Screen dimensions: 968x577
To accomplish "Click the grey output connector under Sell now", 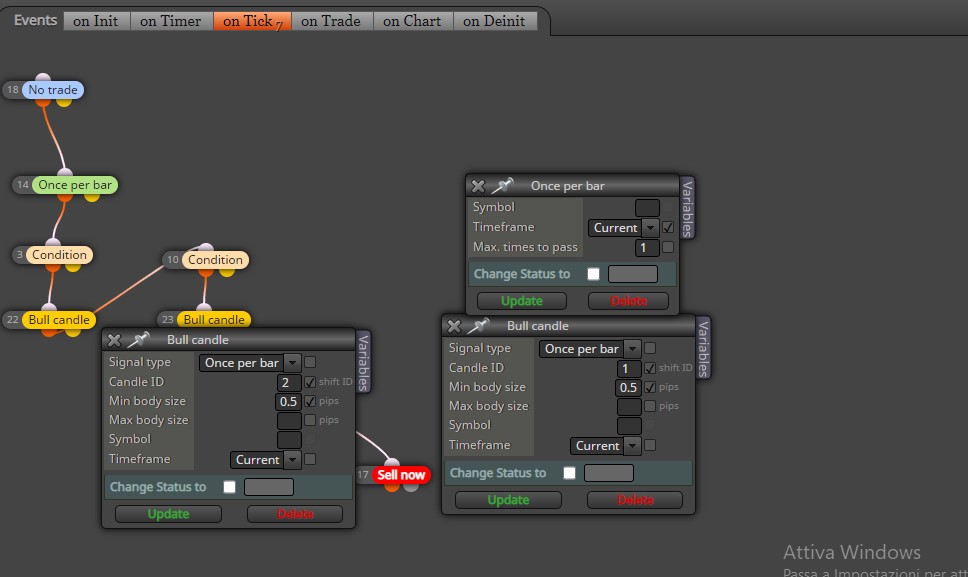I will pyautogui.click(x=411, y=486).
